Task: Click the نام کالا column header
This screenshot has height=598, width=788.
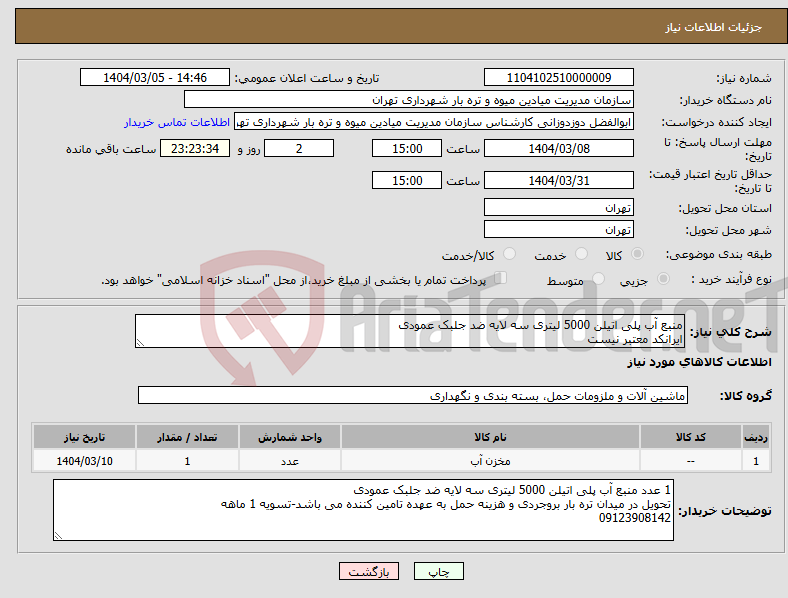Action: (x=490, y=437)
